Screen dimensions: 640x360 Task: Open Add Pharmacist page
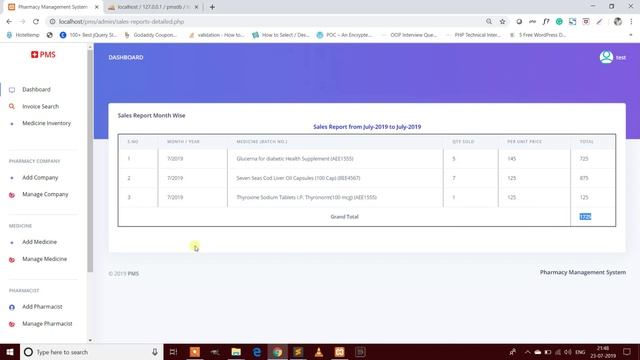pos(42,307)
